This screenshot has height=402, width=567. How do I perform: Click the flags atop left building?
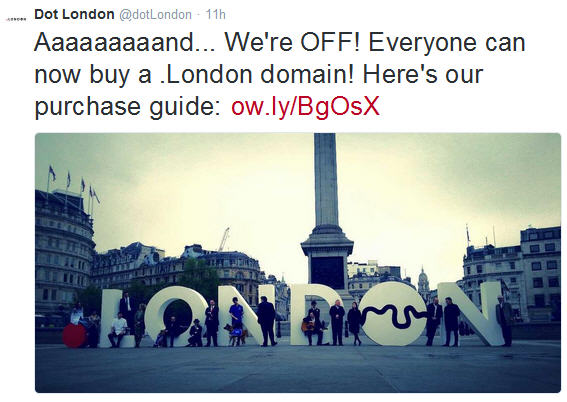(74, 183)
